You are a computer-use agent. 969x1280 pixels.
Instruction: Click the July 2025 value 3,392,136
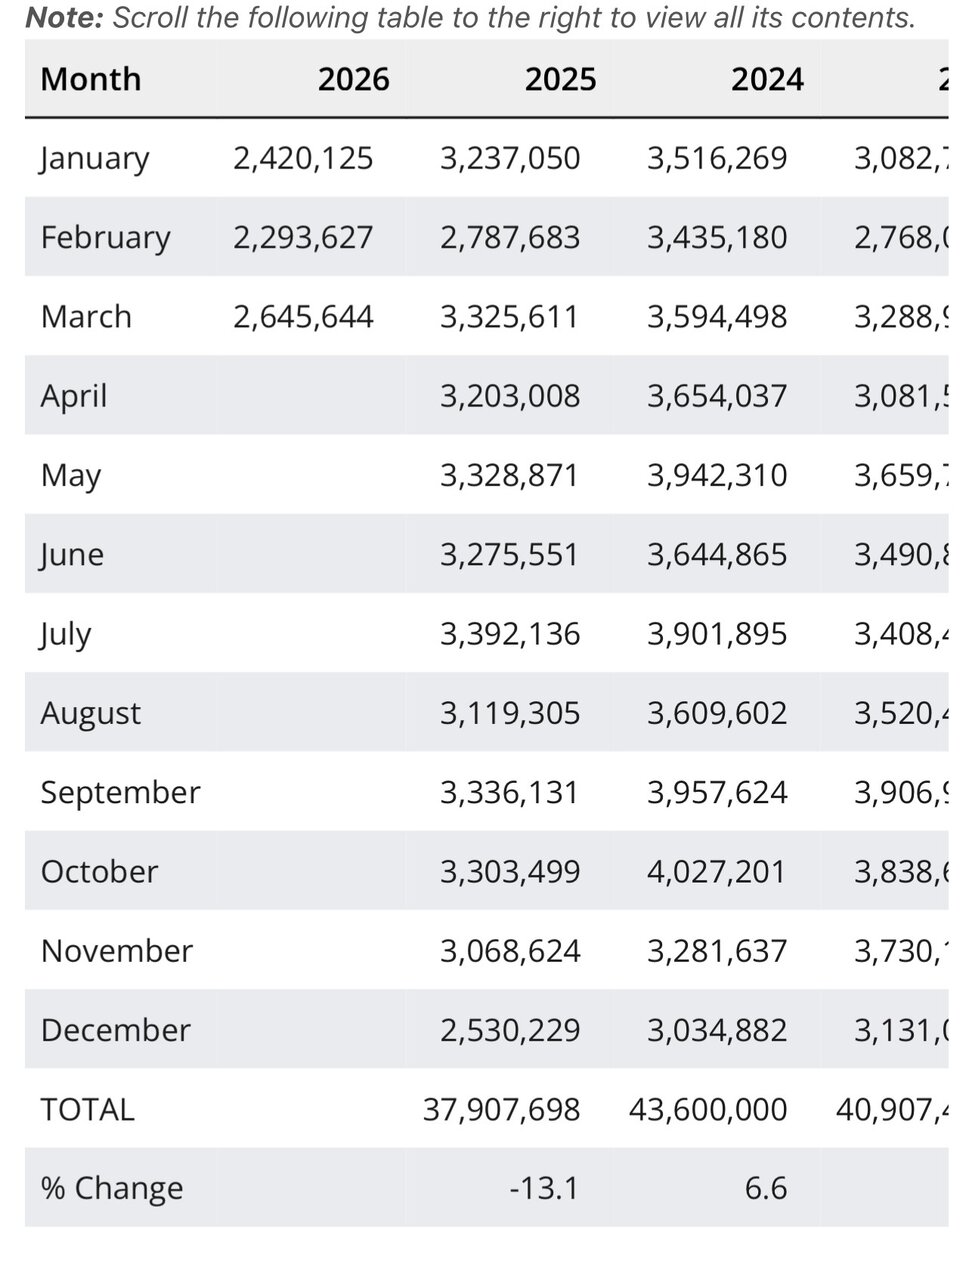point(510,634)
